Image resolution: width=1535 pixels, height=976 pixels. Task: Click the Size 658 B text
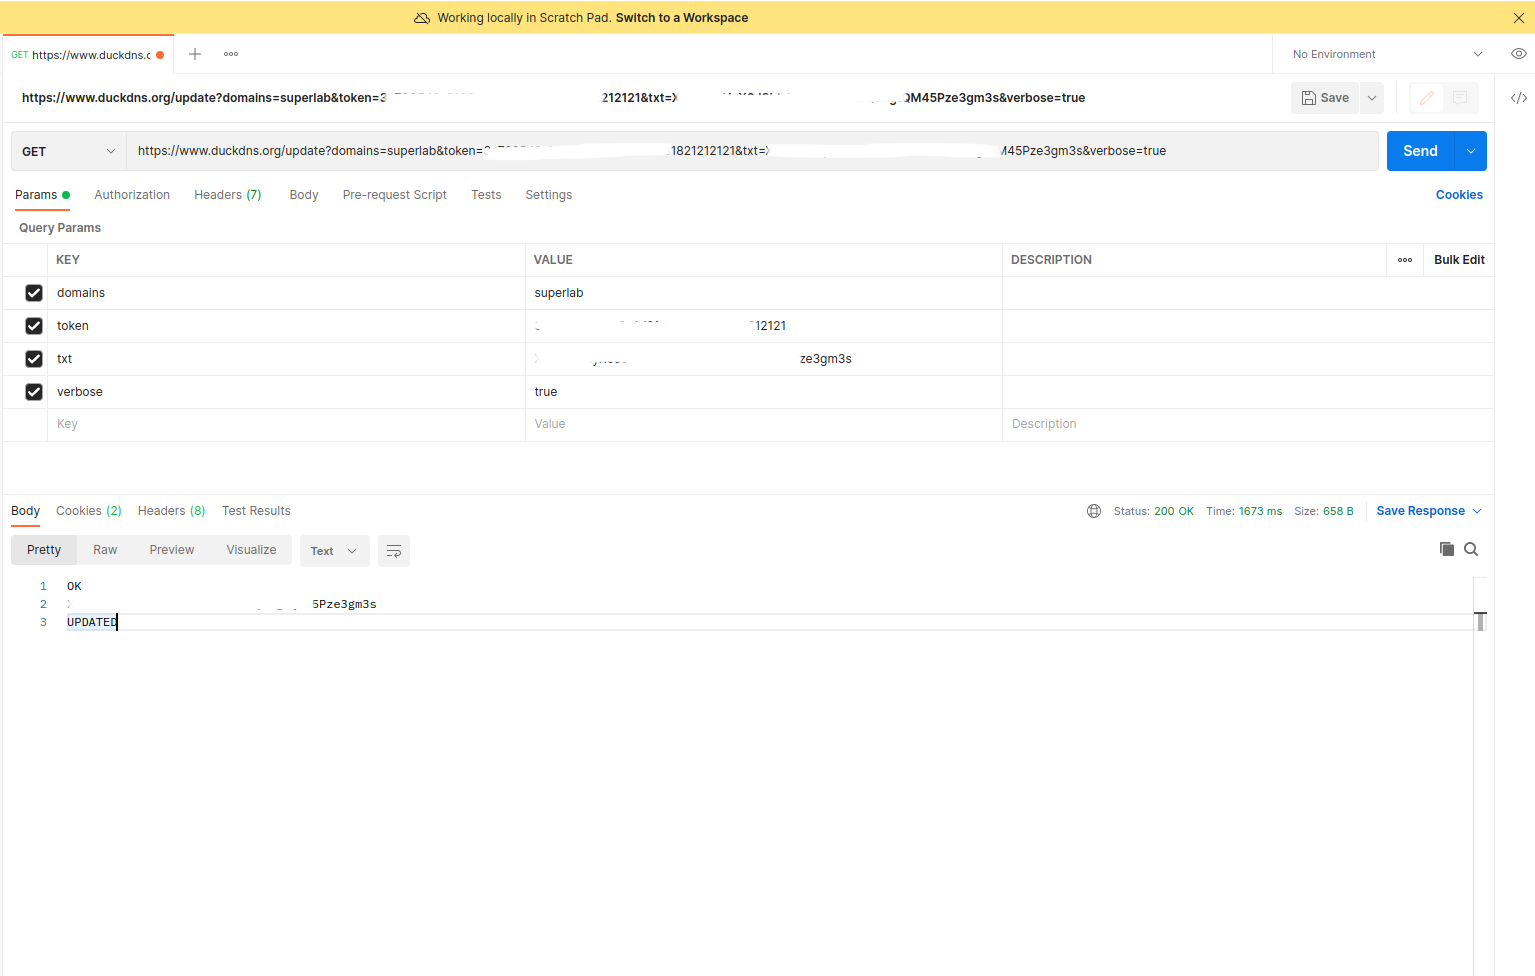point(1323,511)
